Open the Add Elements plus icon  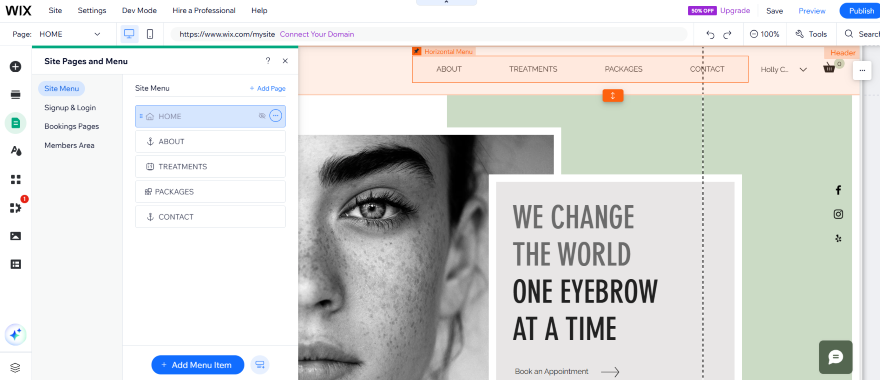[16, 67]
